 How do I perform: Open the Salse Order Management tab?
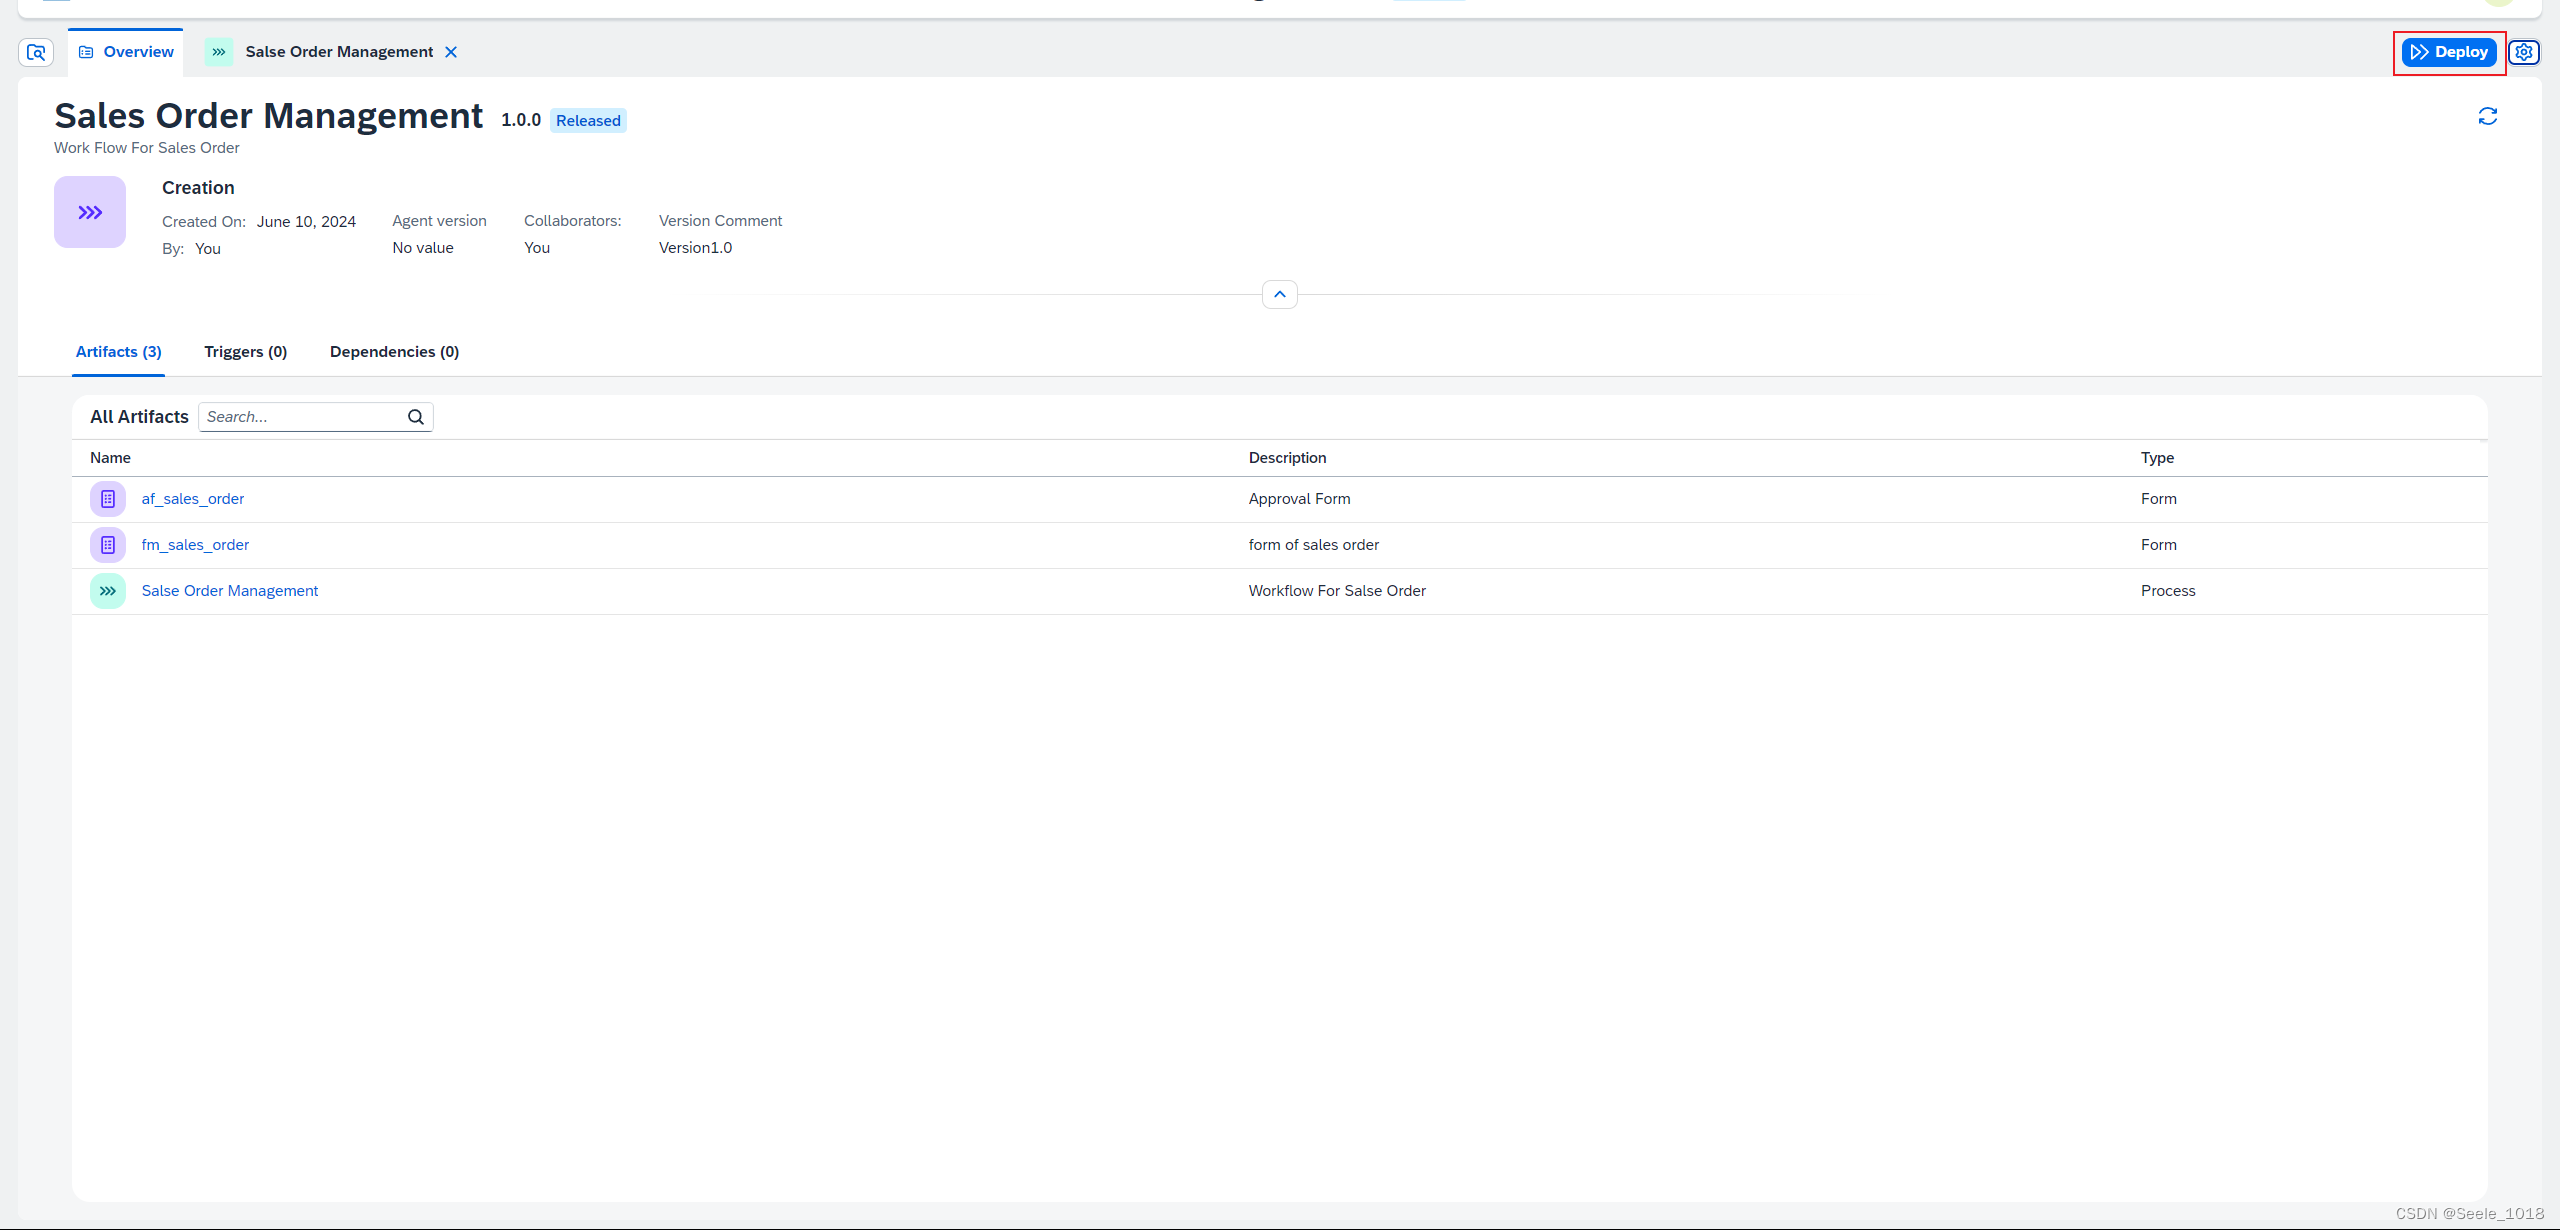339,52
